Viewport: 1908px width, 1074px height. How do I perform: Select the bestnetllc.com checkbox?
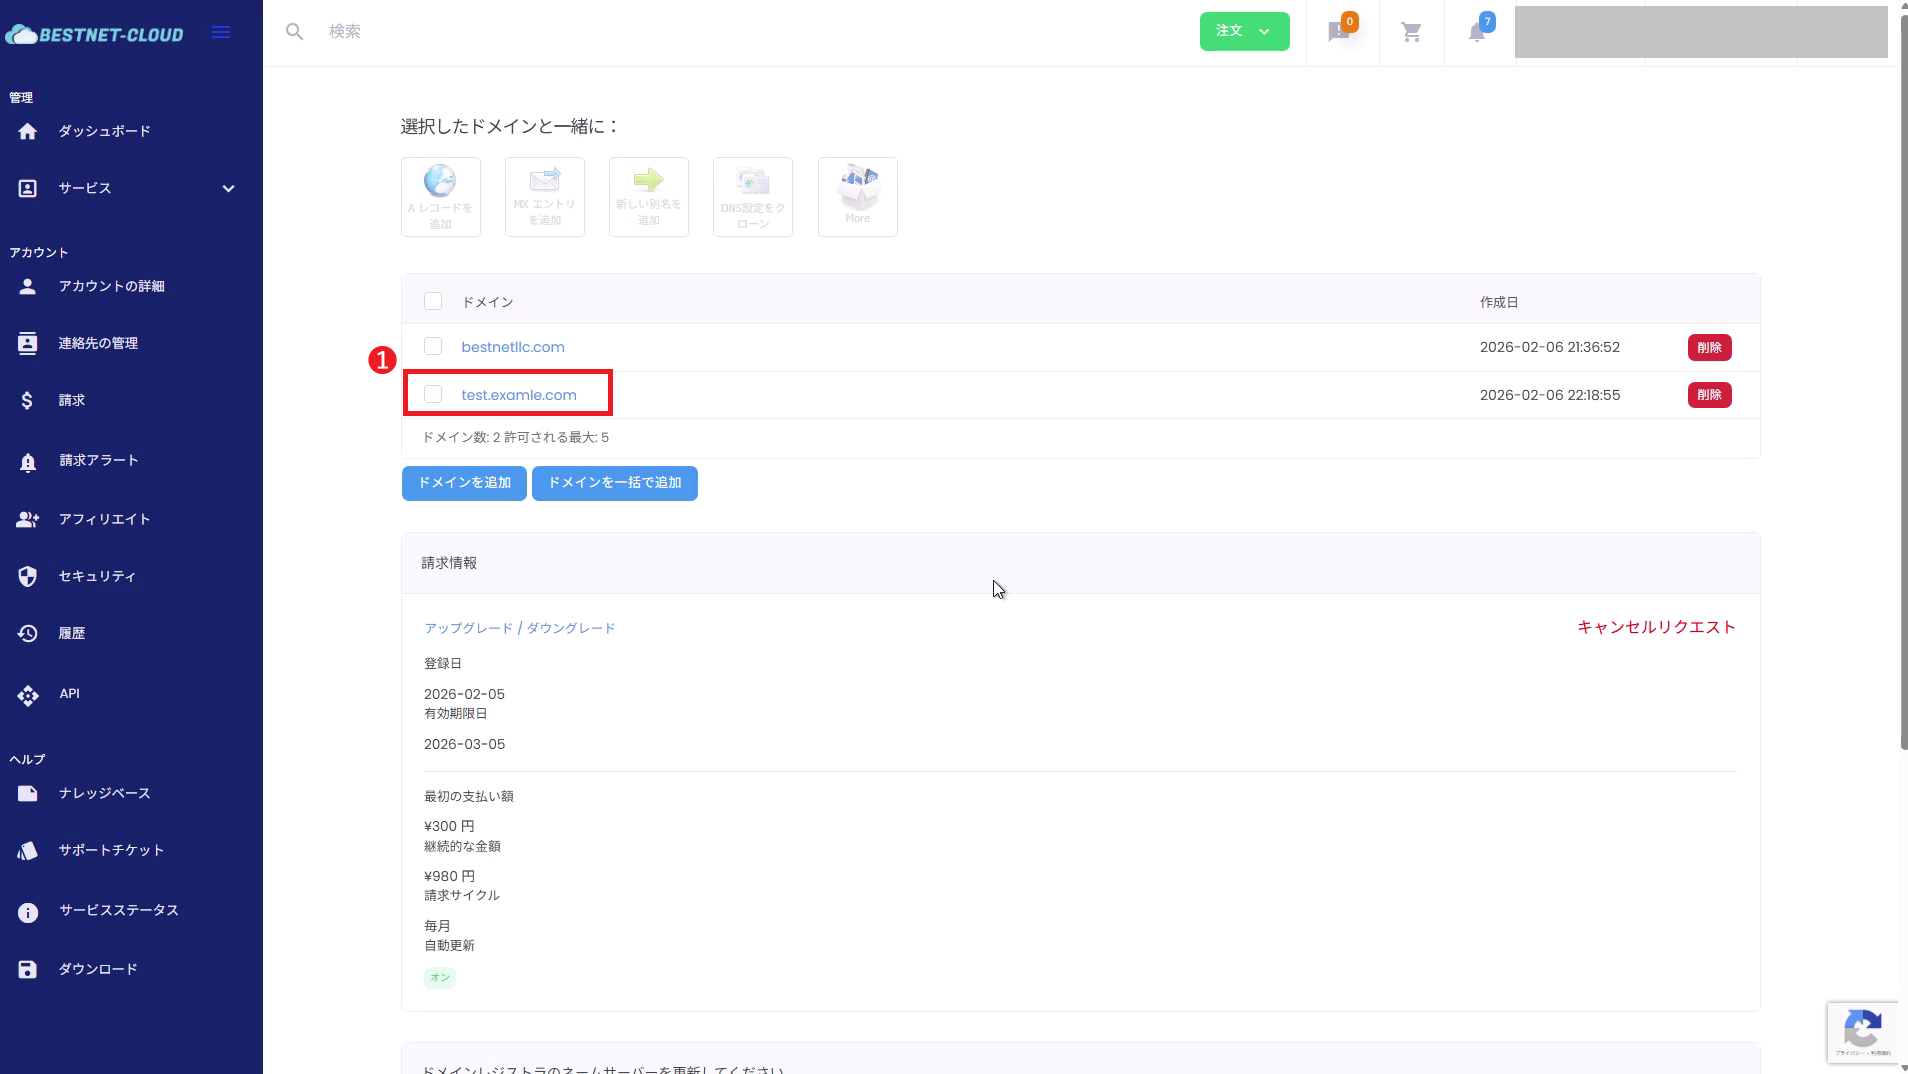point(433,346)
